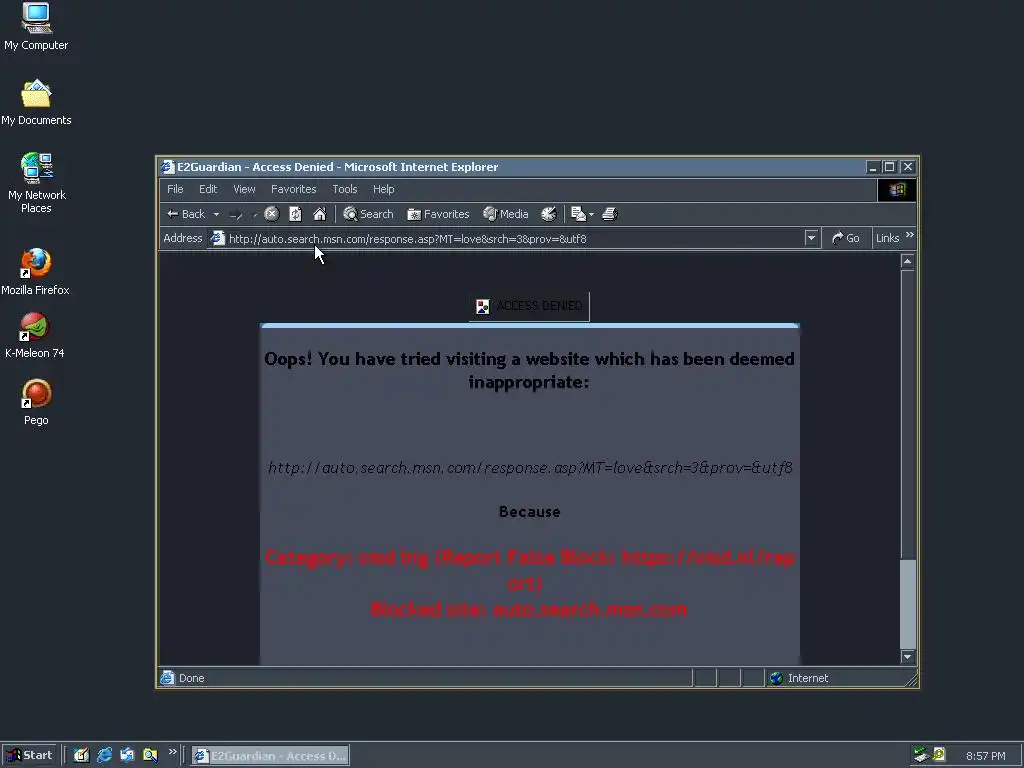Open the Start menu
The image size is (1024, 768).
pyautogui.click(x=29, y=756)
